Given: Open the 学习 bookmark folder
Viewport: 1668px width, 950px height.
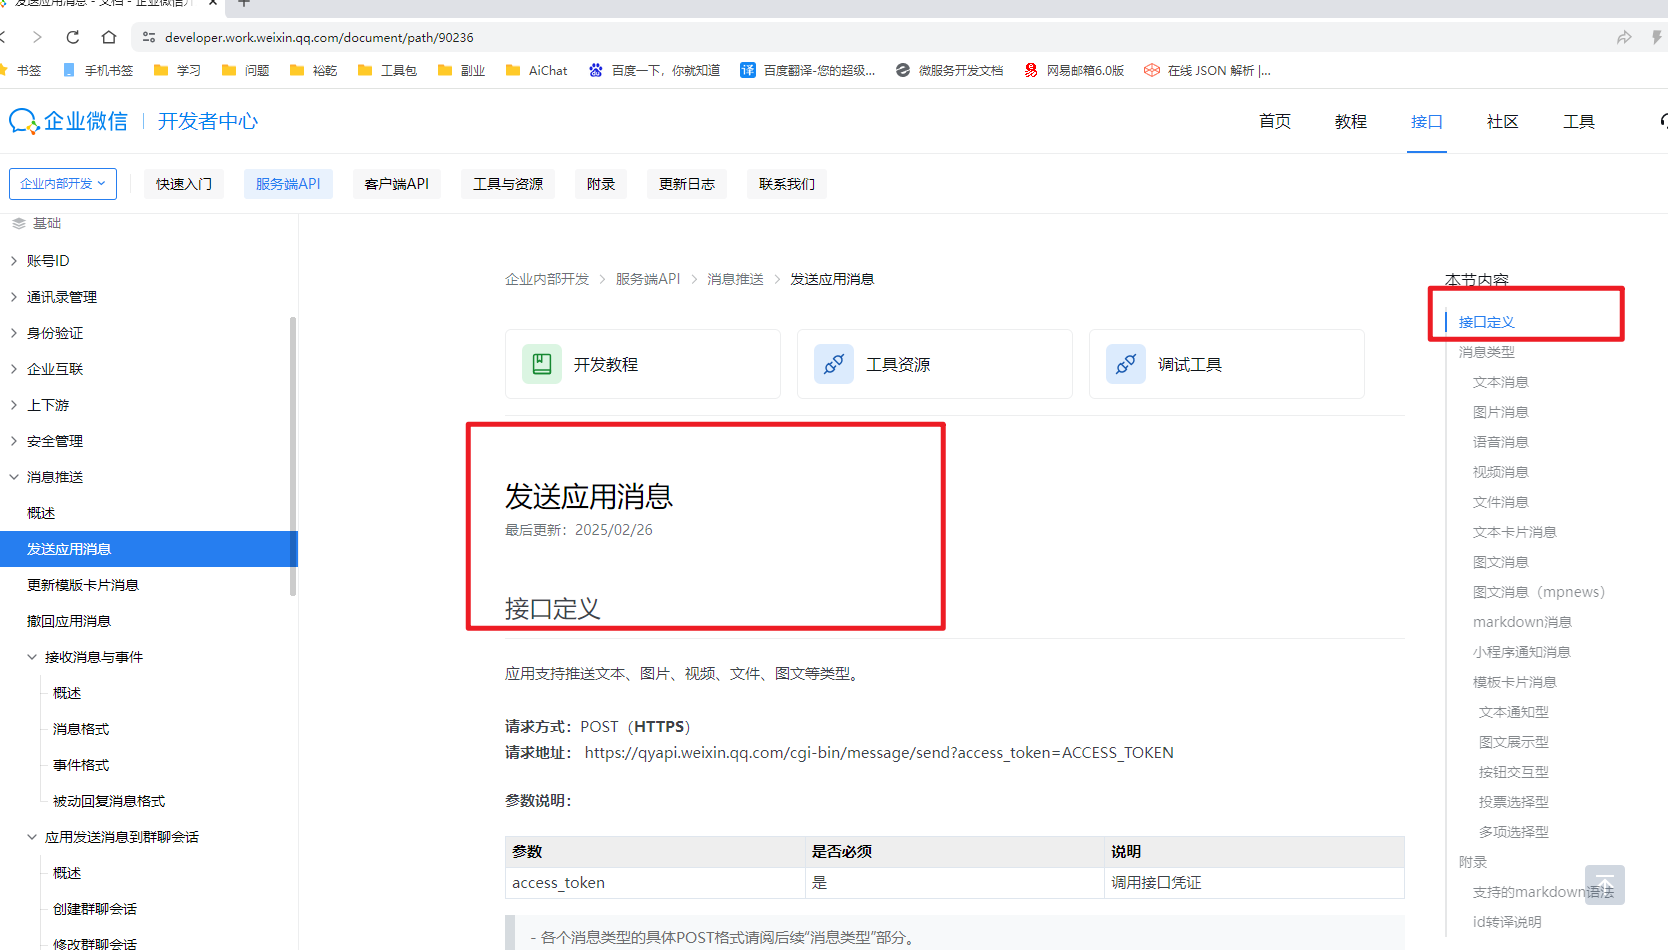Looking at the screenshot, I should 177,70.
